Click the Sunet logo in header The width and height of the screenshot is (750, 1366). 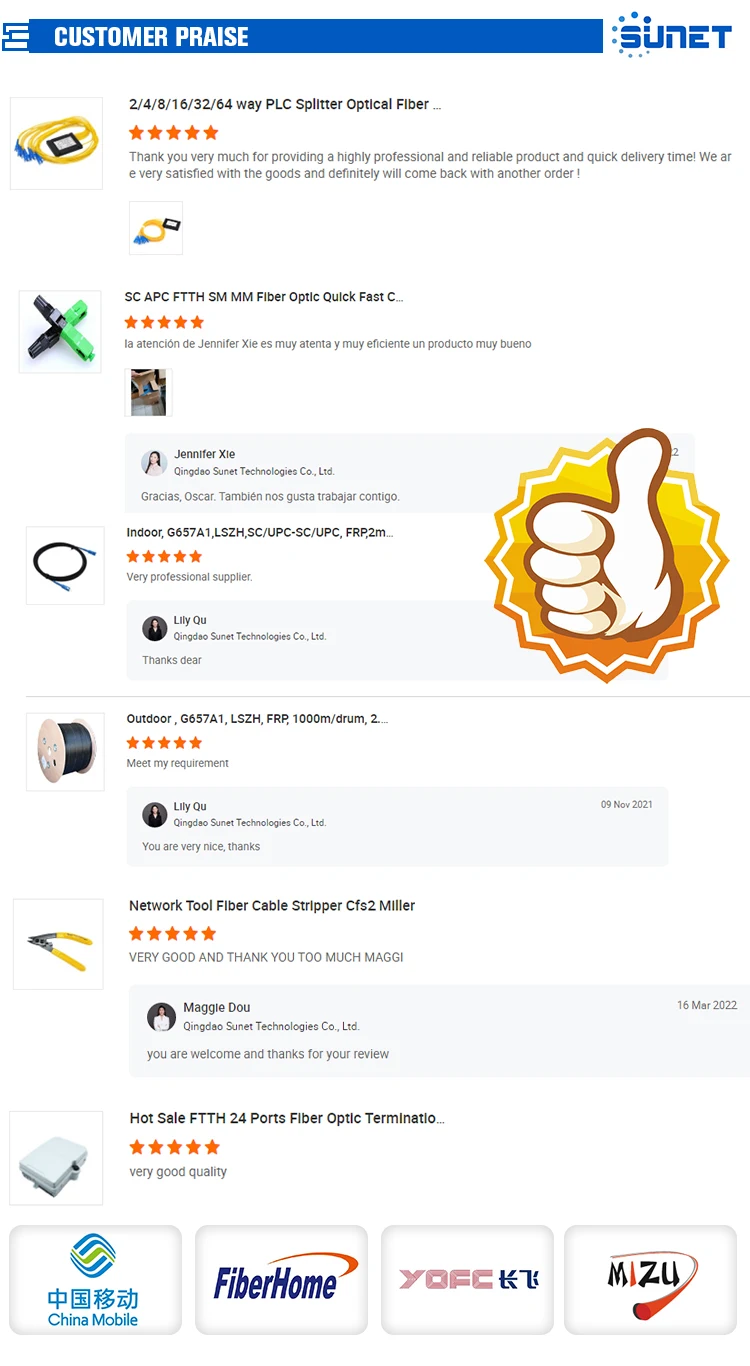(672, 36)
